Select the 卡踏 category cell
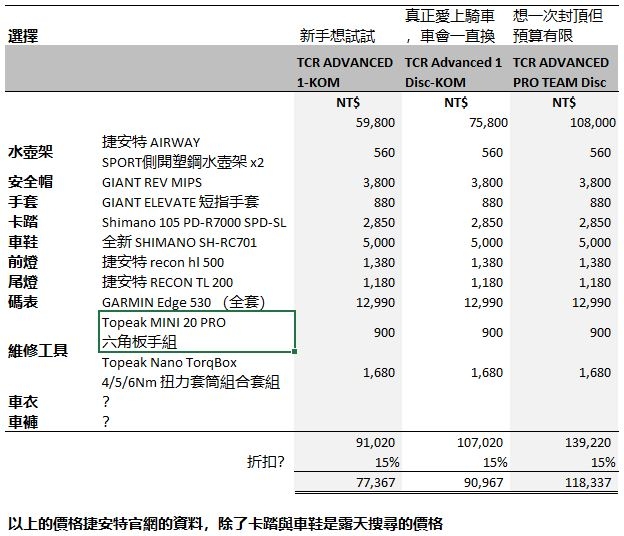Viewport: 624px width, 536px height. [23, 222]
